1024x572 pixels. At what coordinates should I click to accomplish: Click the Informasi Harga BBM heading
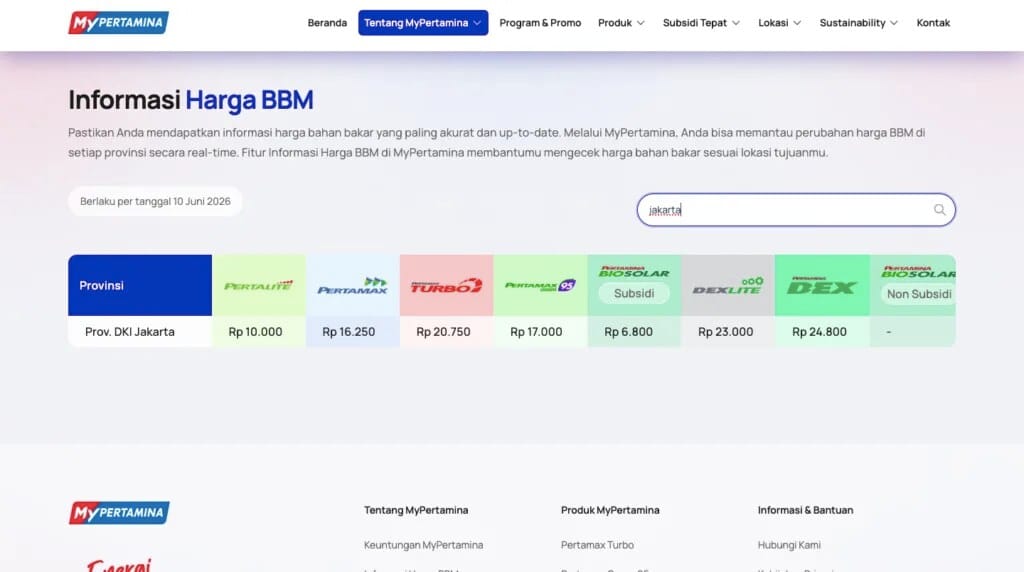click(x=191, y=100)
